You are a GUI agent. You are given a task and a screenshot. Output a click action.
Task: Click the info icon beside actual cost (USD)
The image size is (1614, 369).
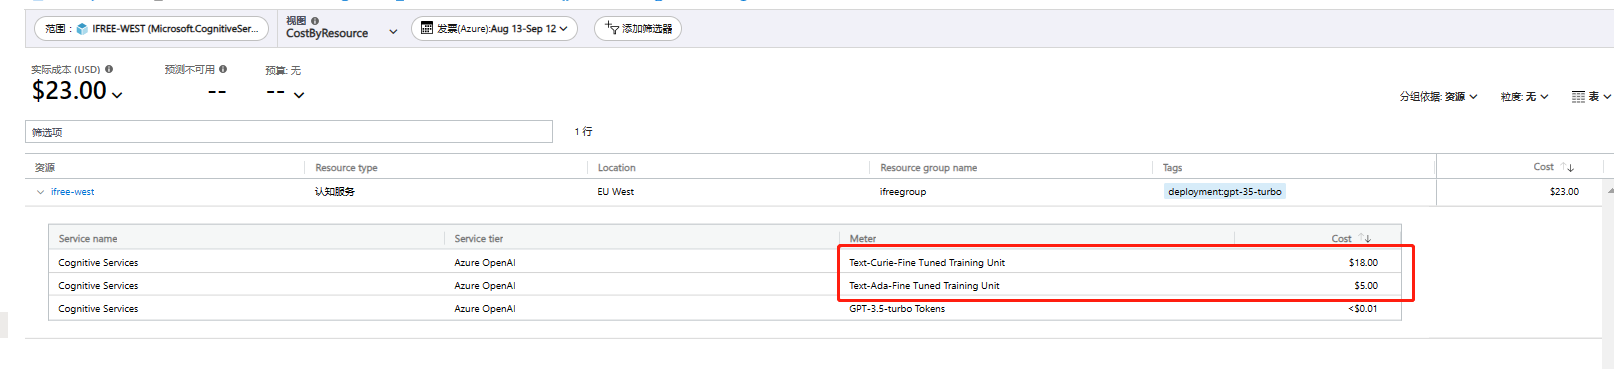tap(109, 69)
